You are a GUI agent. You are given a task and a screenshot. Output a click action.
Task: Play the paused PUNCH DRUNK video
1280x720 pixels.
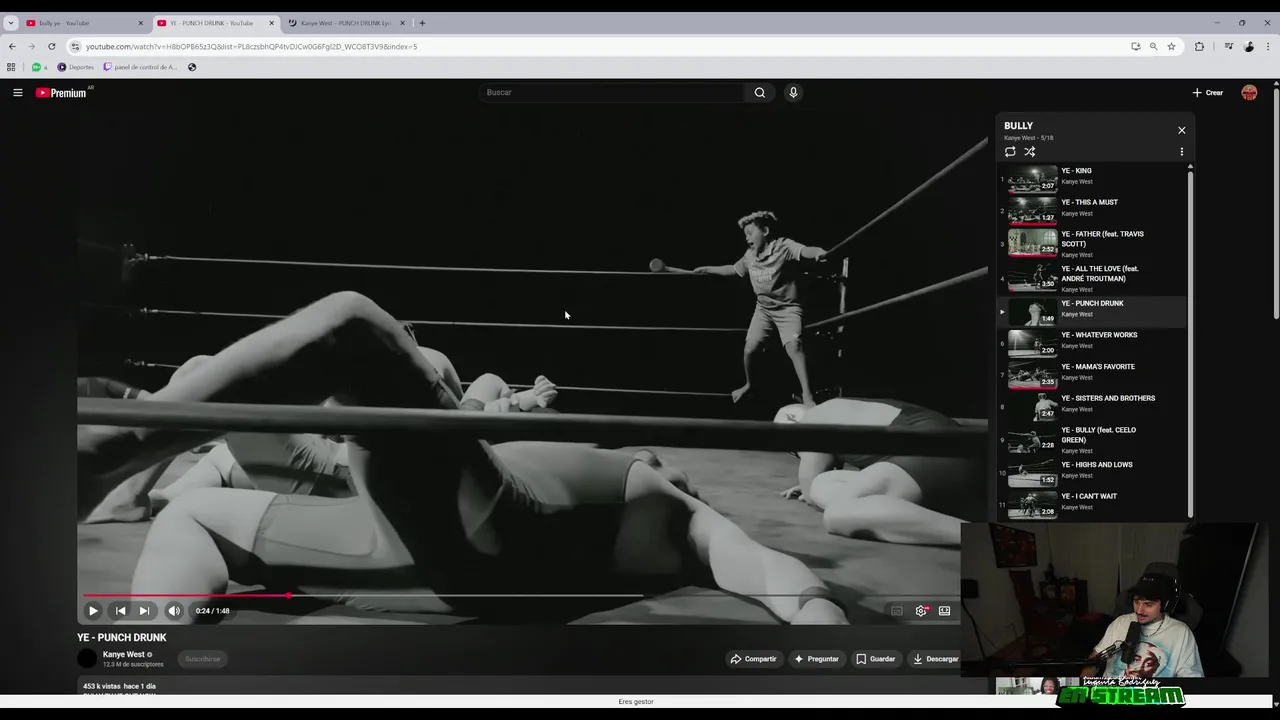[93, 611]
